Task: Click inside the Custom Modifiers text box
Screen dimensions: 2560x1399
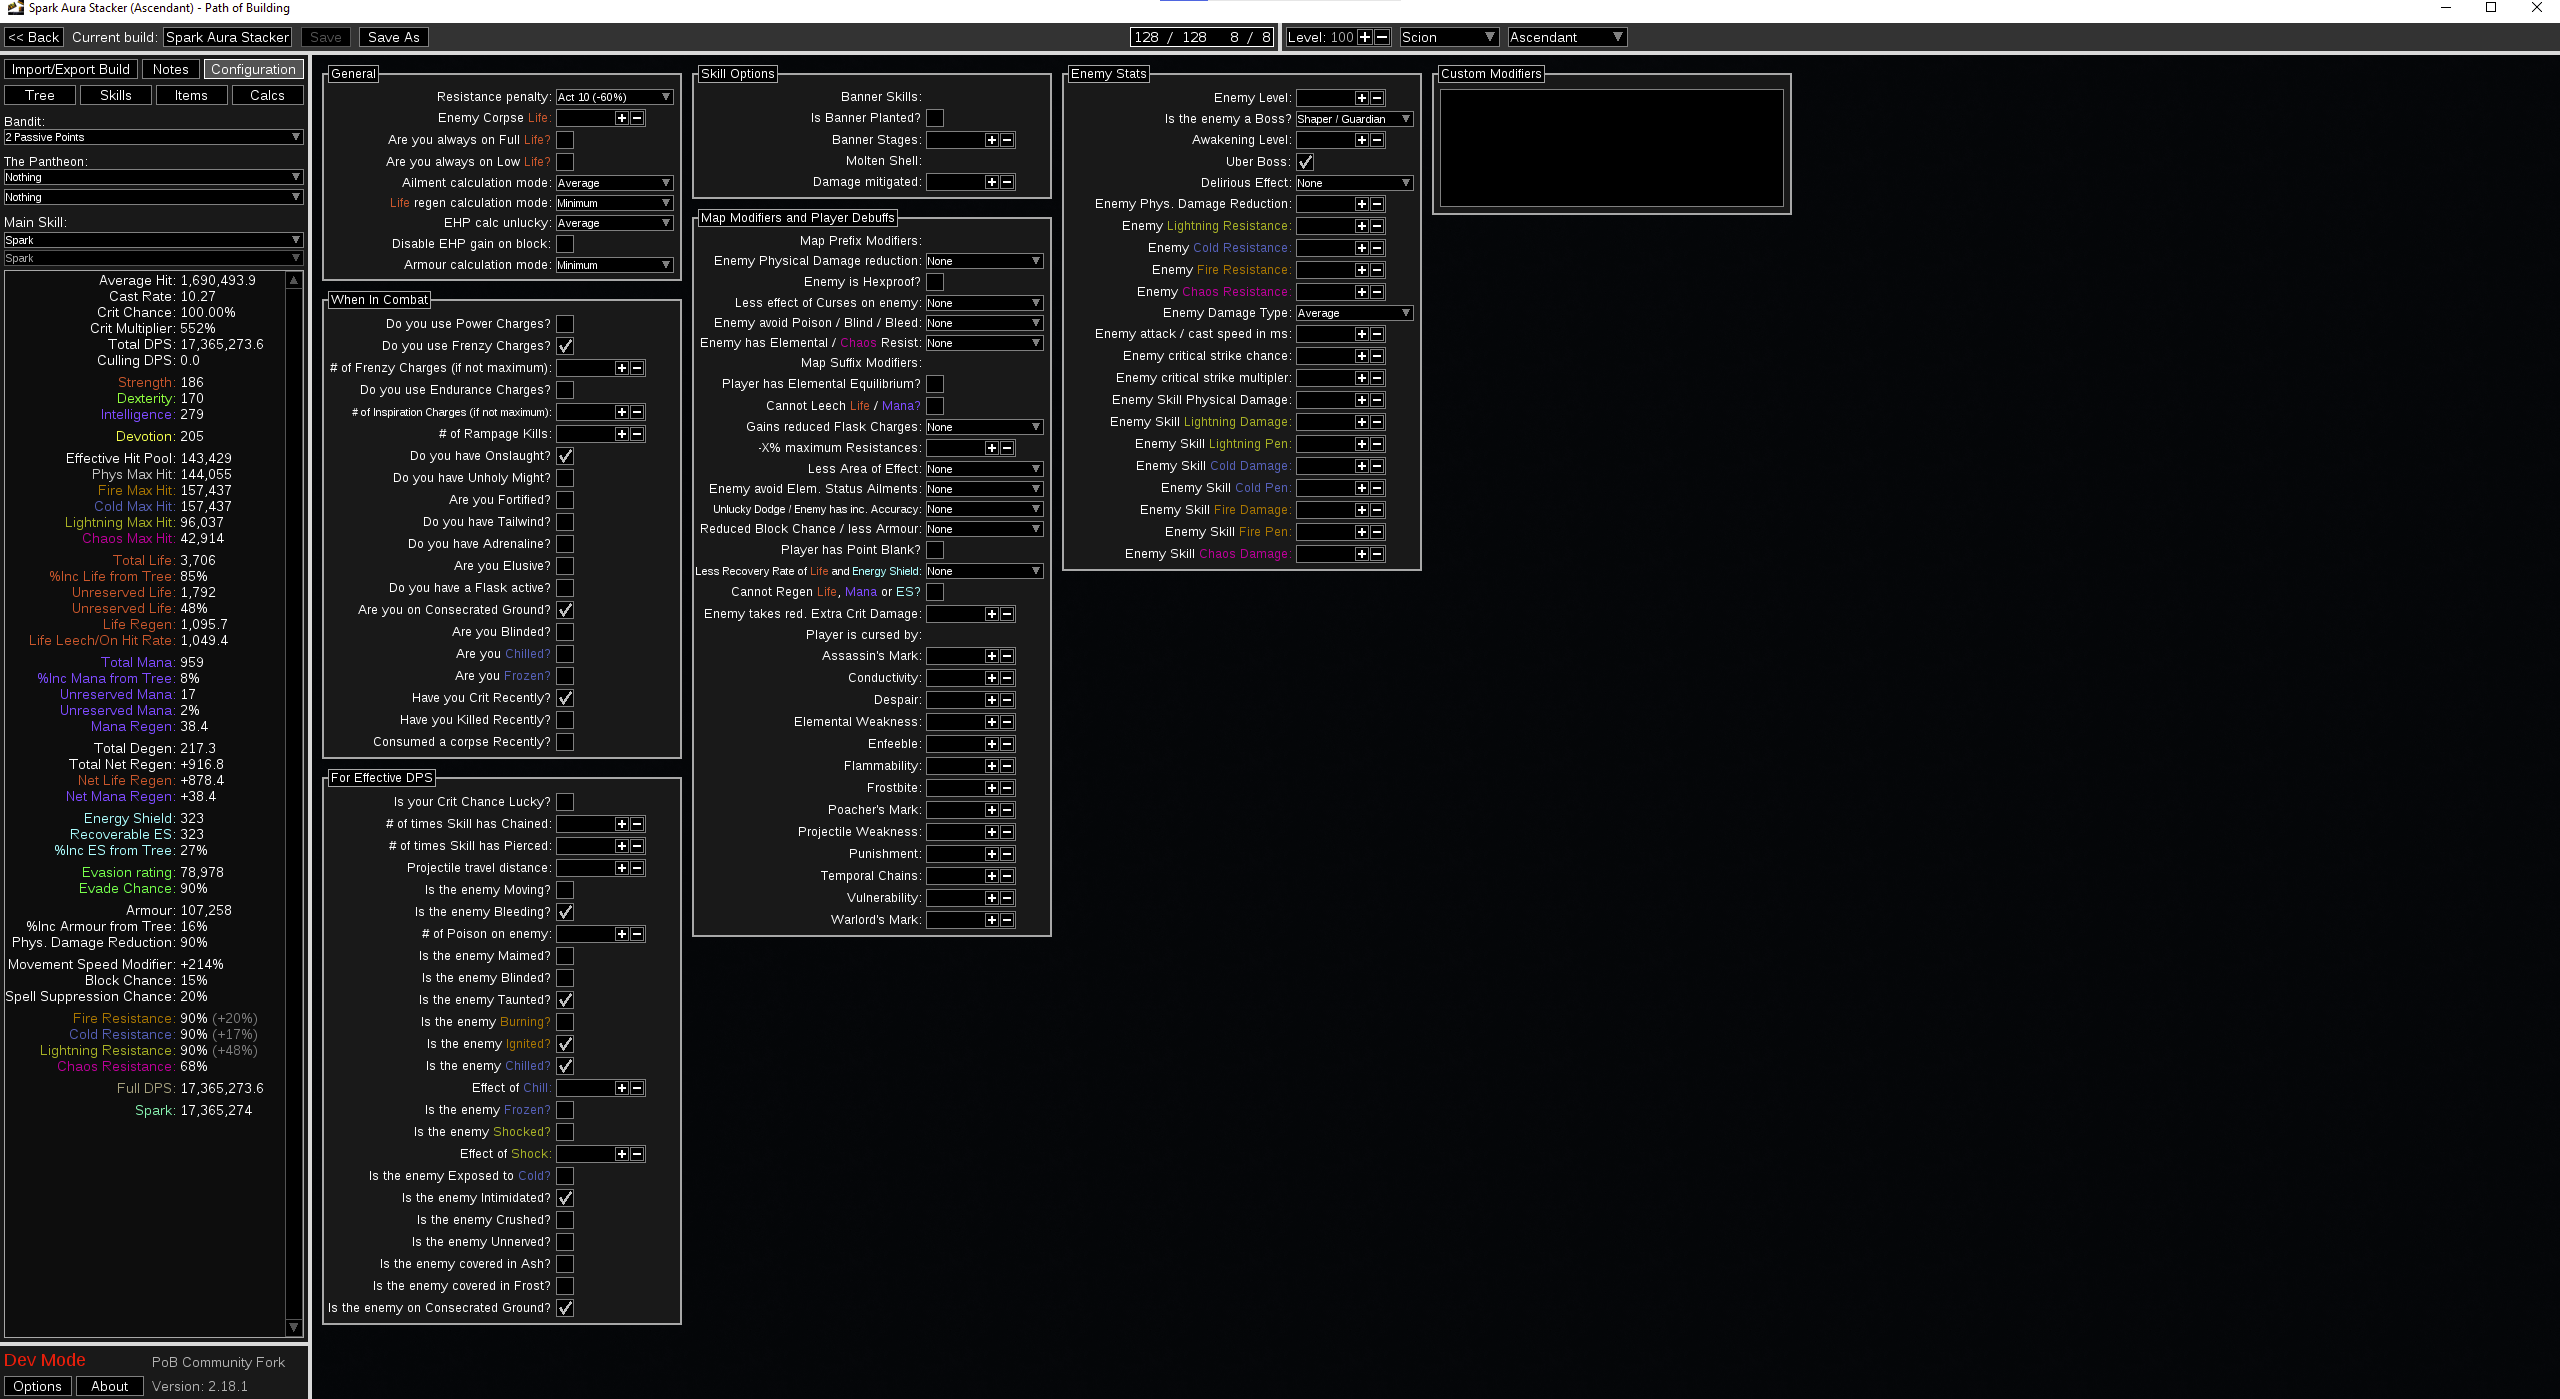Action: click(1611, 148)
